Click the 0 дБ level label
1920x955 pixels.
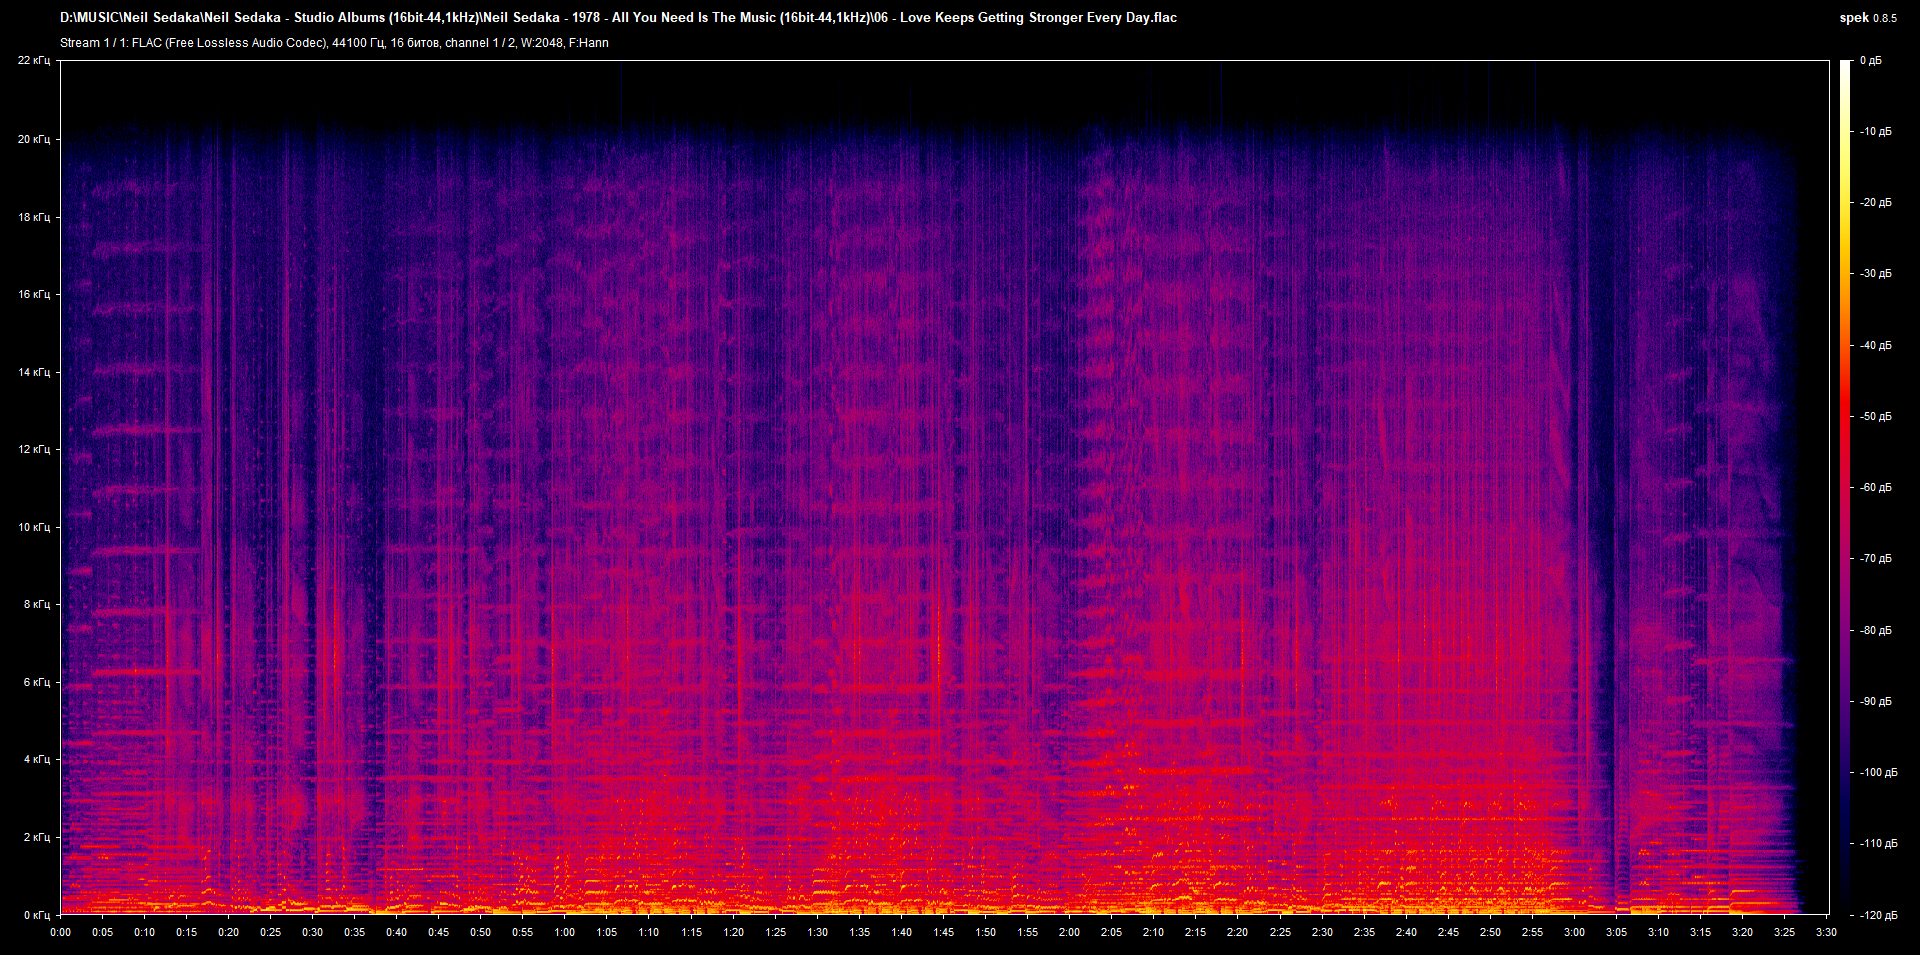click(1870, 61)
